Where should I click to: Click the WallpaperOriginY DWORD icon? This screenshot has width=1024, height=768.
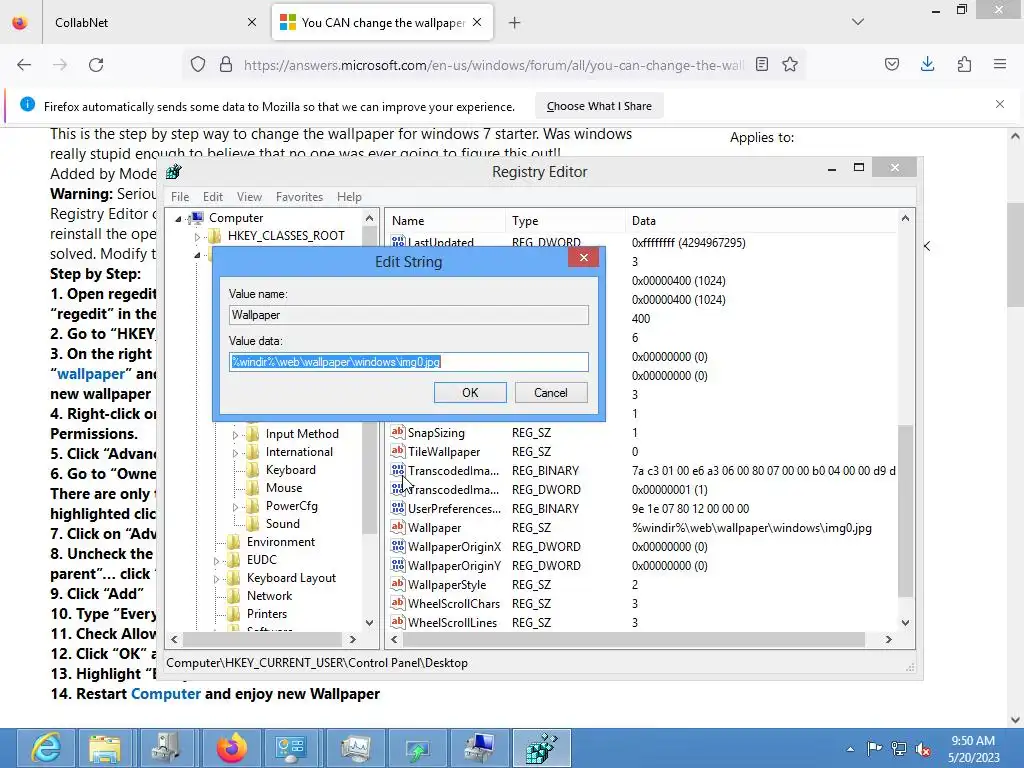pos(398,565)
